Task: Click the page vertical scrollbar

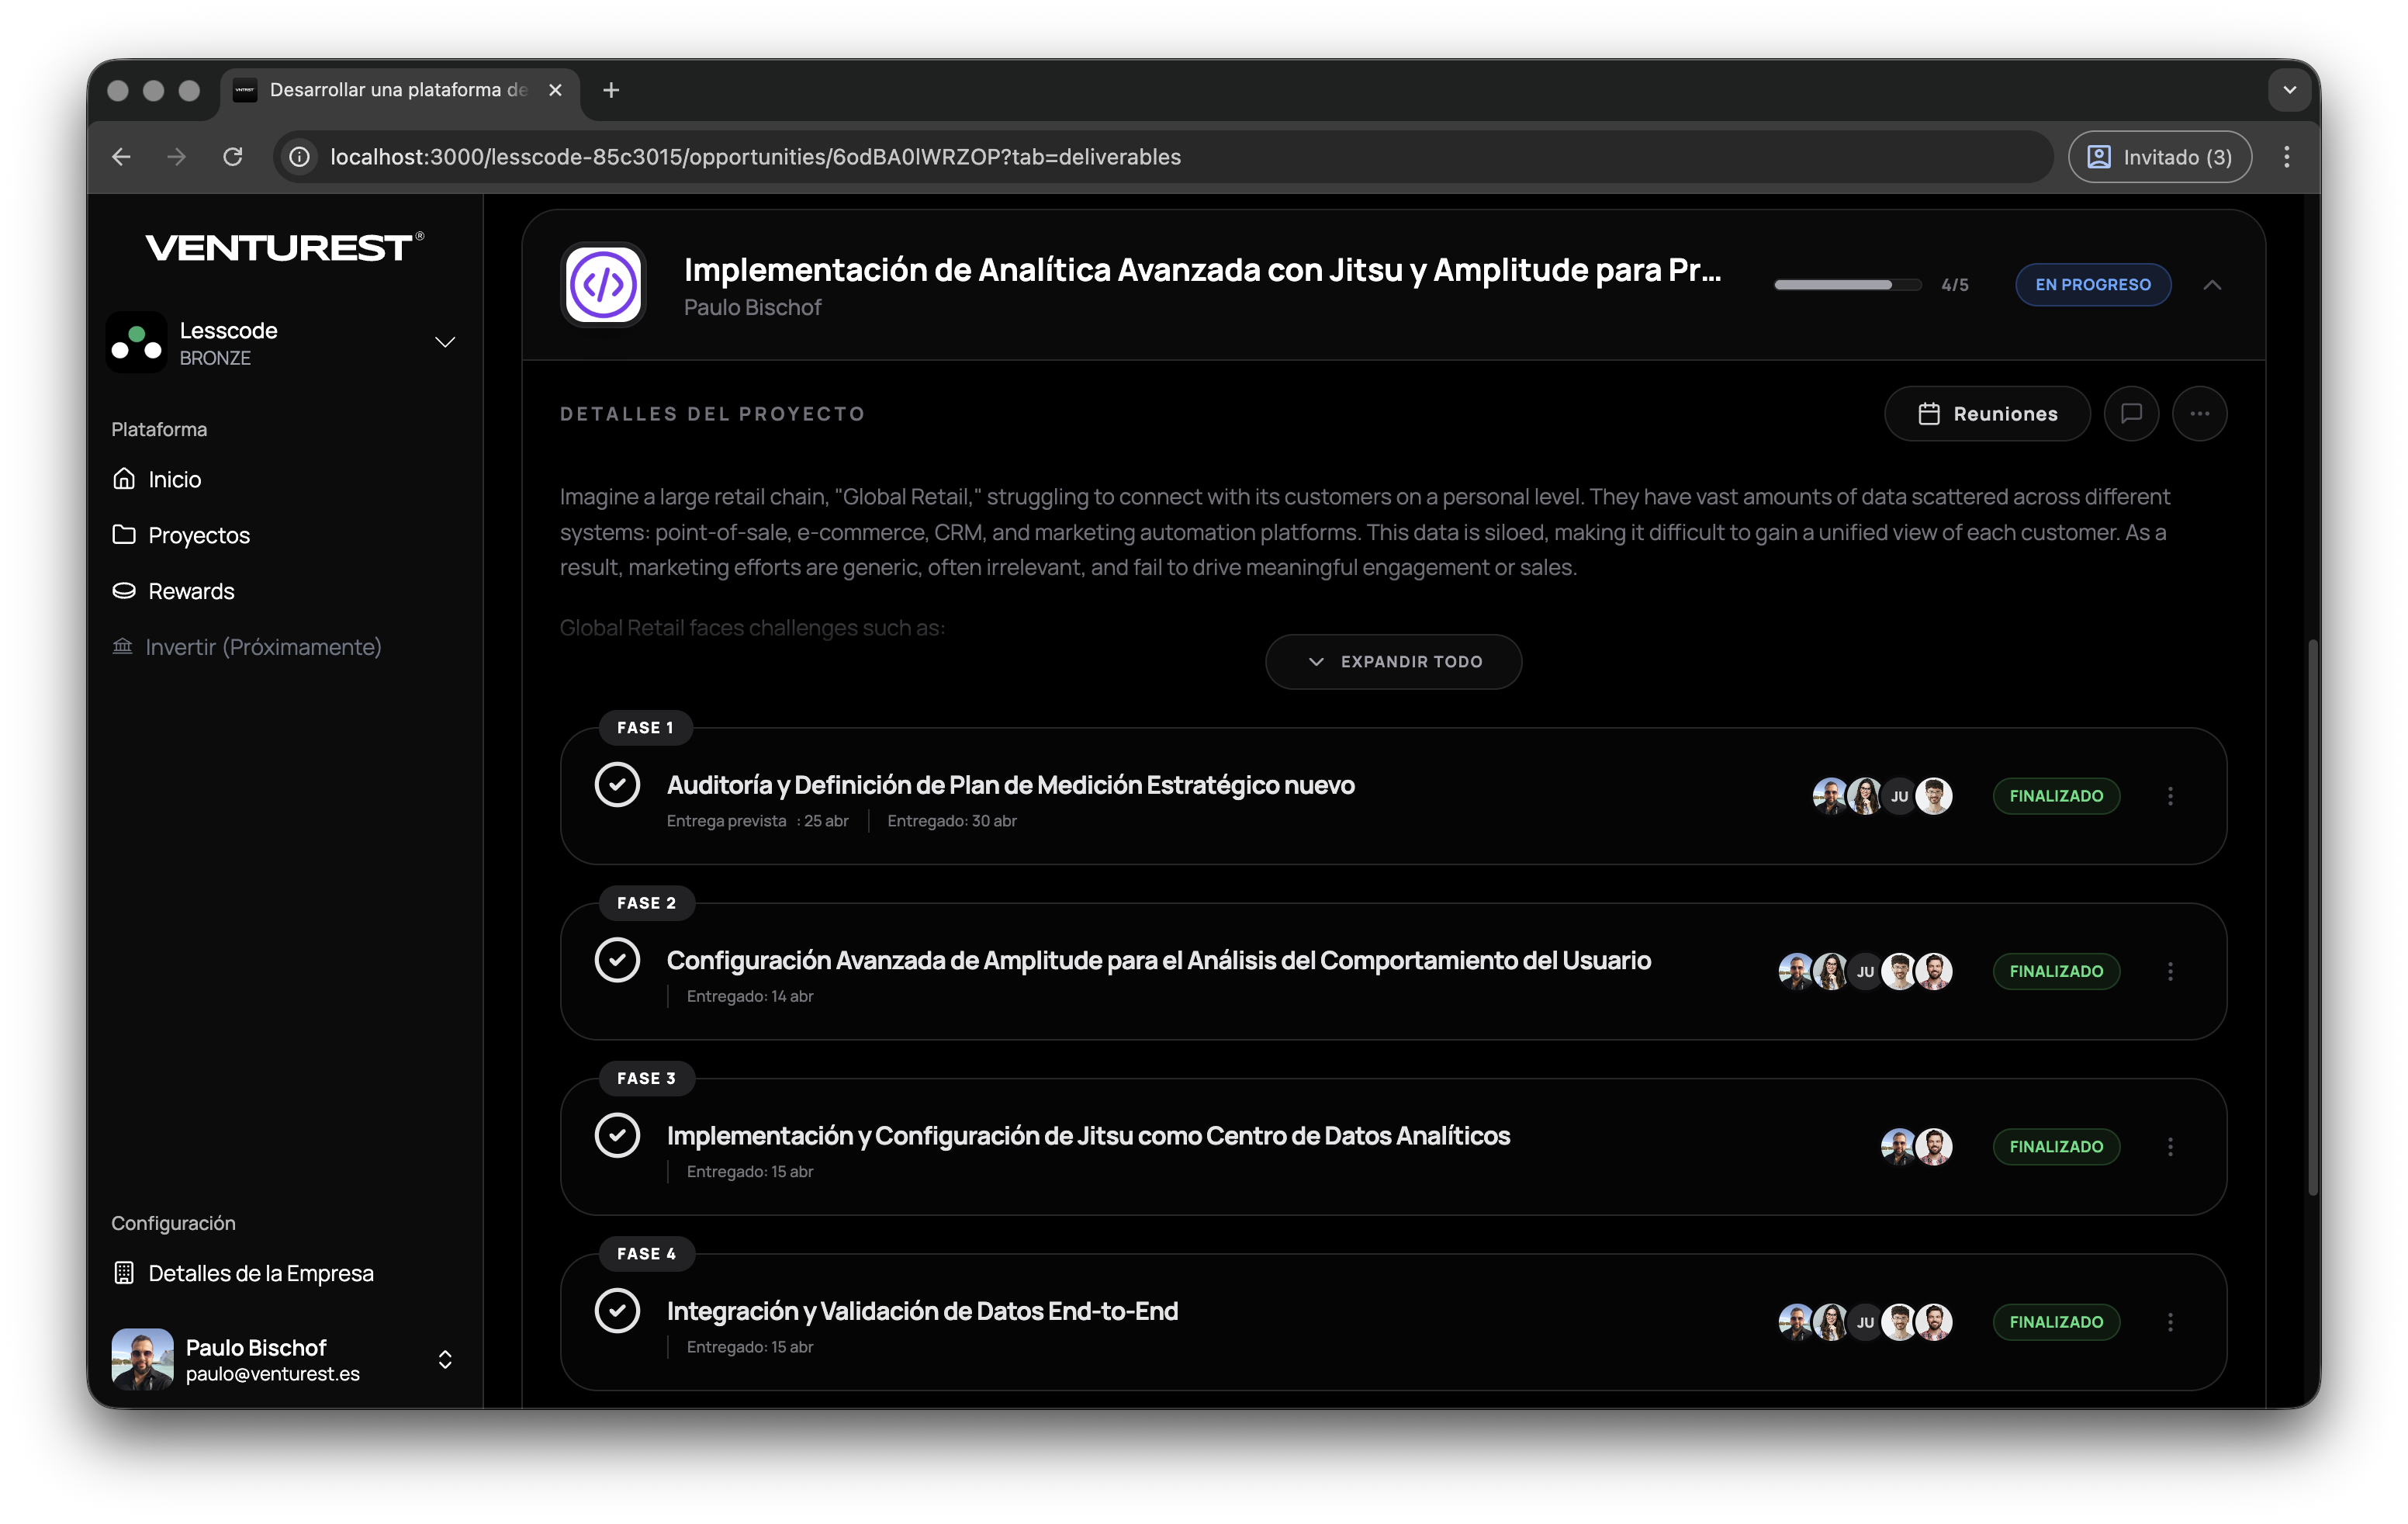Action: (x=2312, y=916)
